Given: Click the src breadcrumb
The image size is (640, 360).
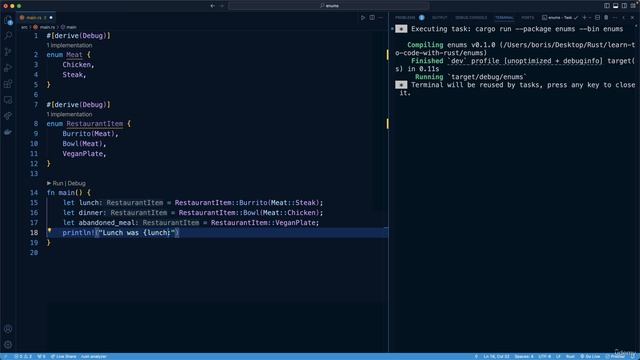Looking at the screenshot, I should coord(24,27).
